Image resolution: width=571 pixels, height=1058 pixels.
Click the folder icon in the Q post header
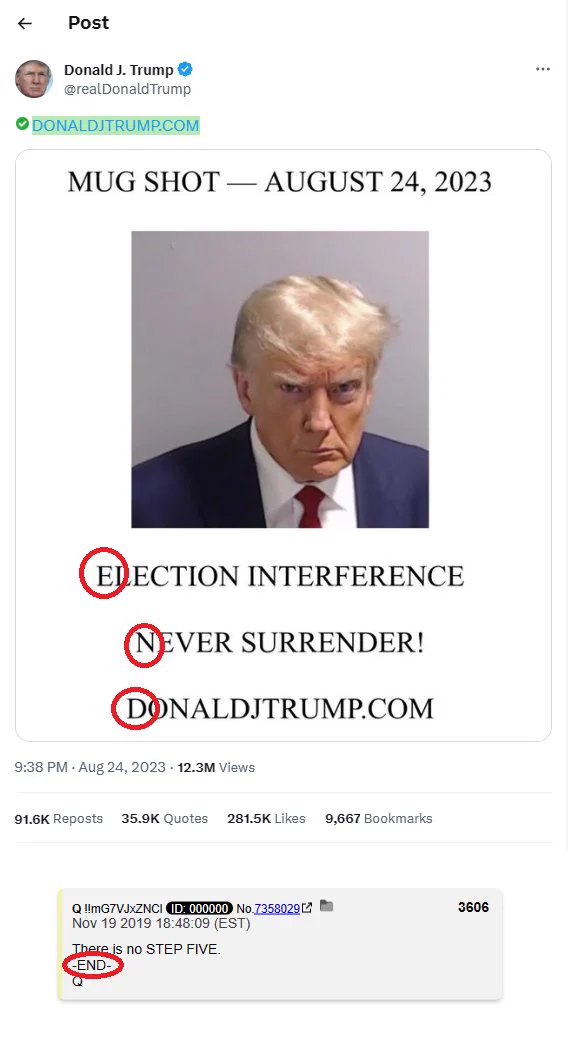pyautogui.click(x=326, y=906)
